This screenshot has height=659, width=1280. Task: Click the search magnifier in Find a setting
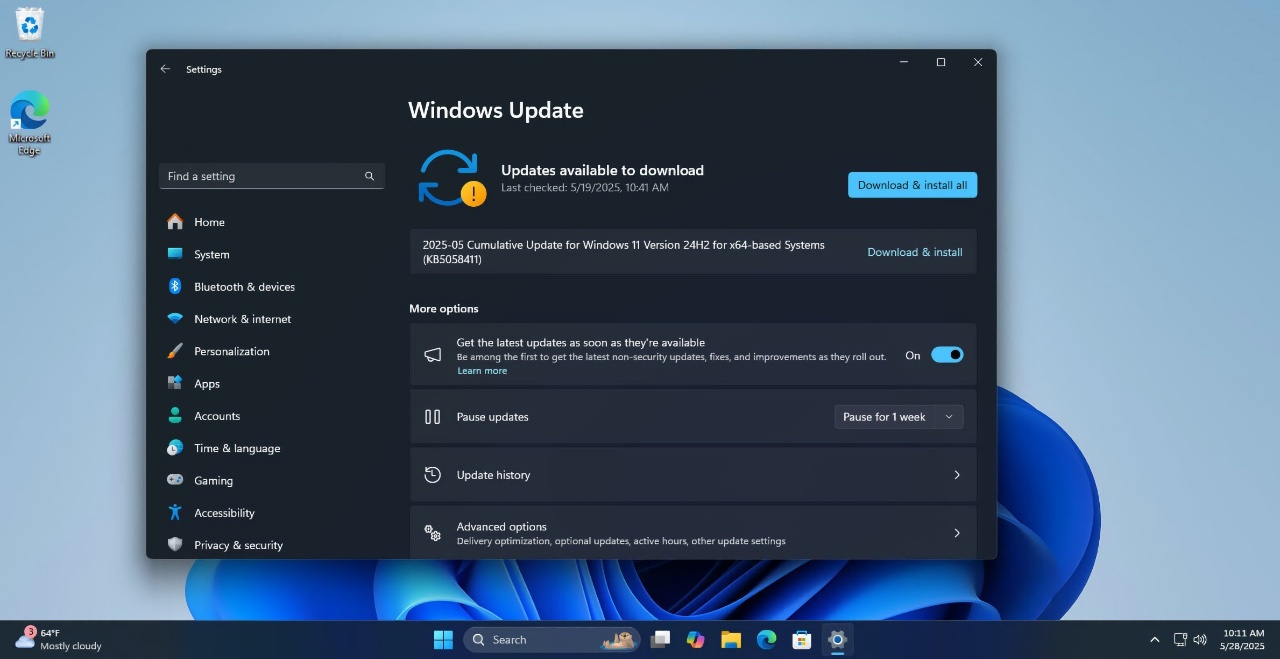pos(369,176)
